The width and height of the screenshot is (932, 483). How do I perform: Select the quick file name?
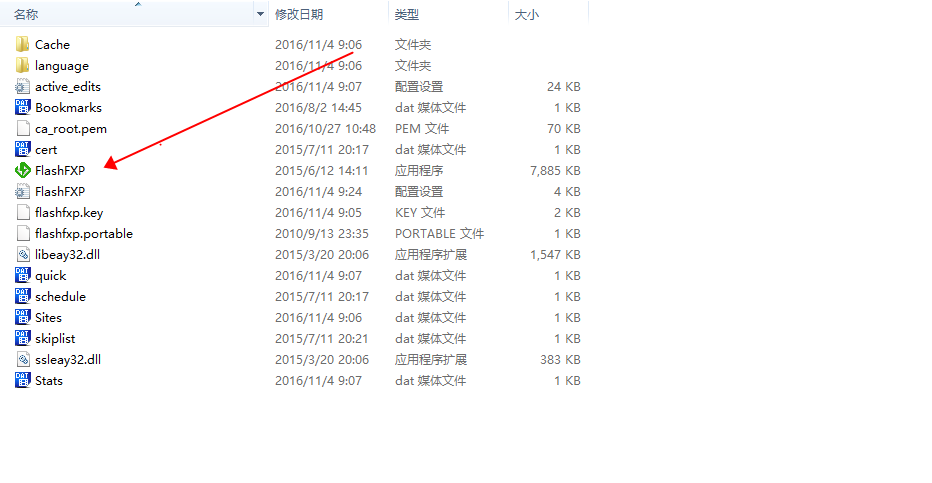pyautogui.click(x=51, y=276)
